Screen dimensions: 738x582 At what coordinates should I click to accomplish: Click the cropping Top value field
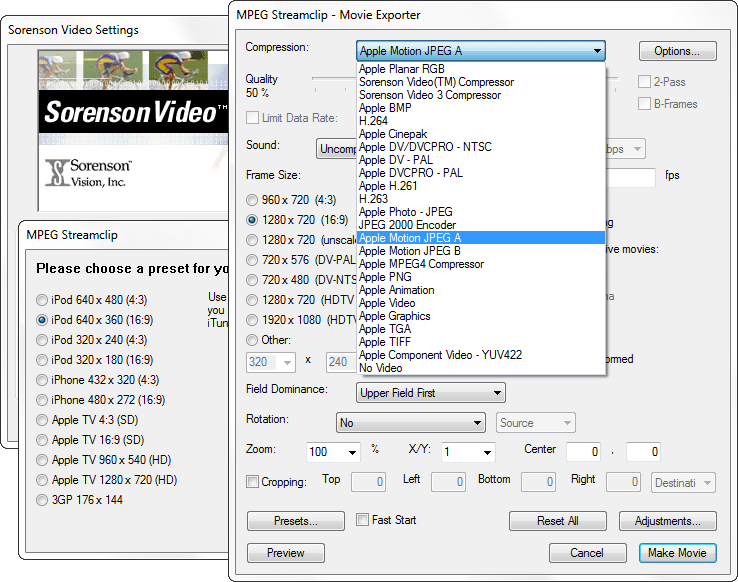(x=368, y=482)
